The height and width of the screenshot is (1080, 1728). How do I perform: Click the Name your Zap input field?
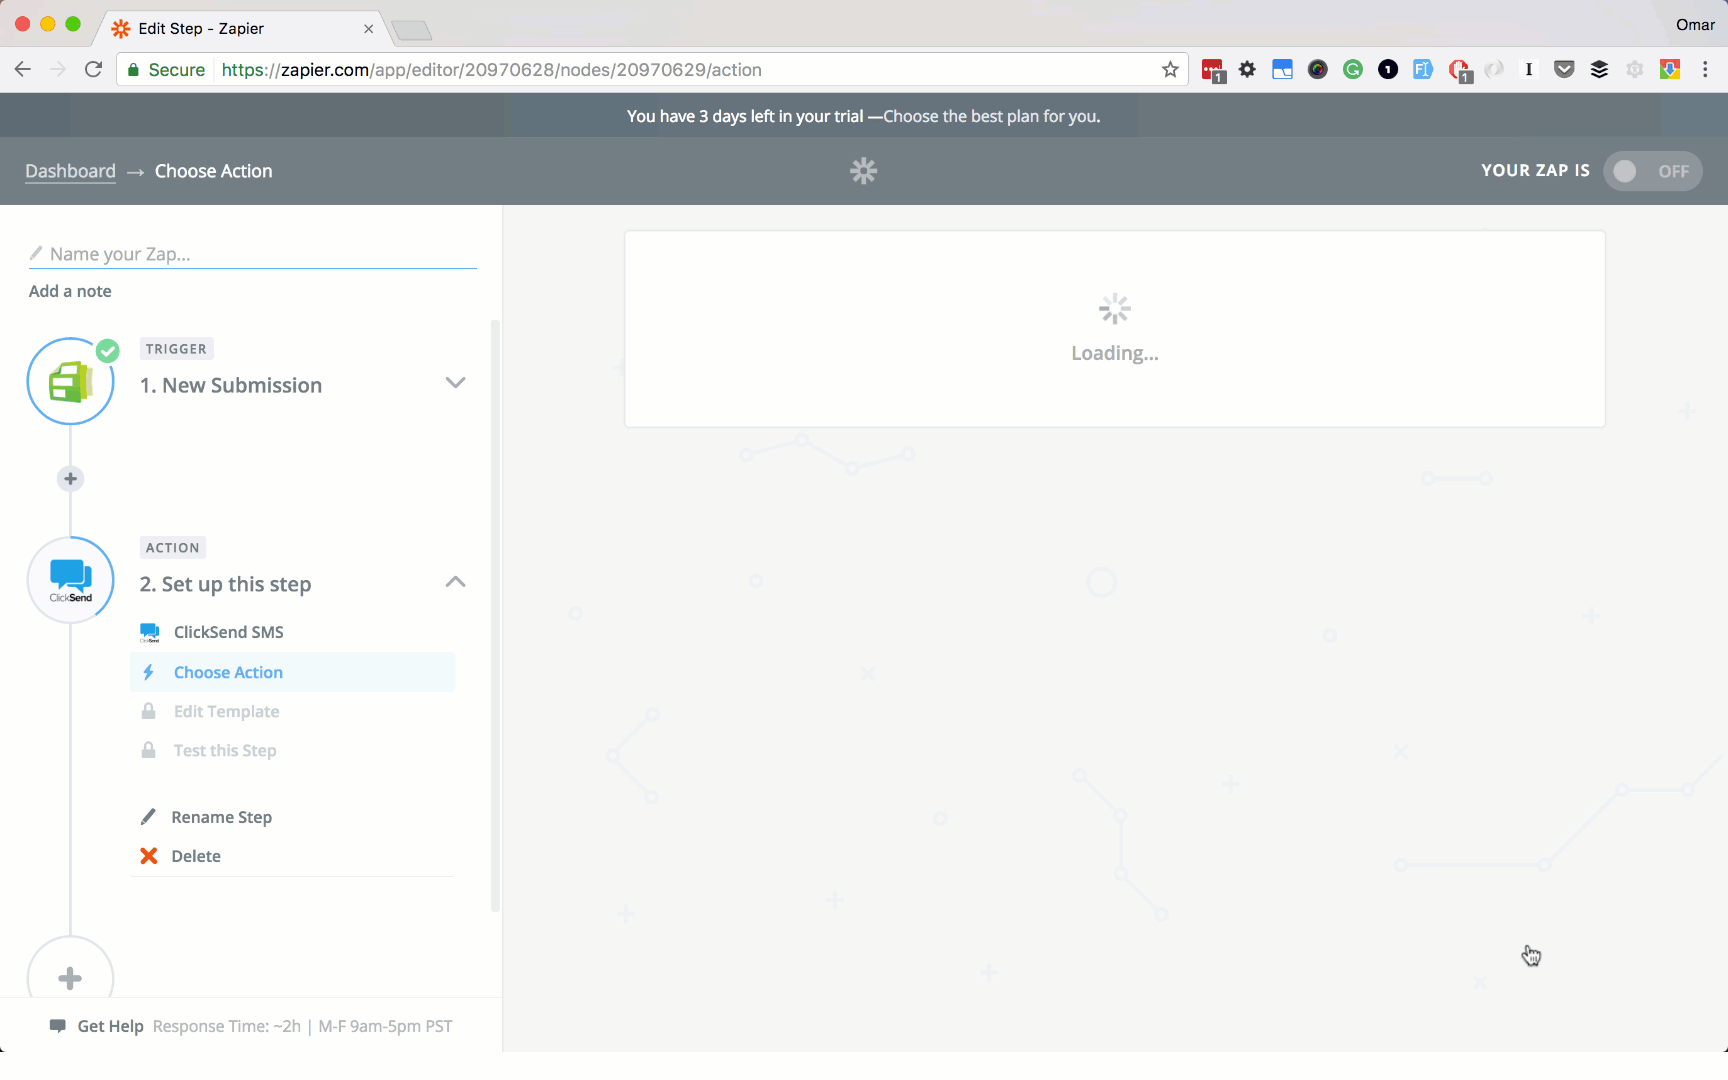tap(250, 253)
